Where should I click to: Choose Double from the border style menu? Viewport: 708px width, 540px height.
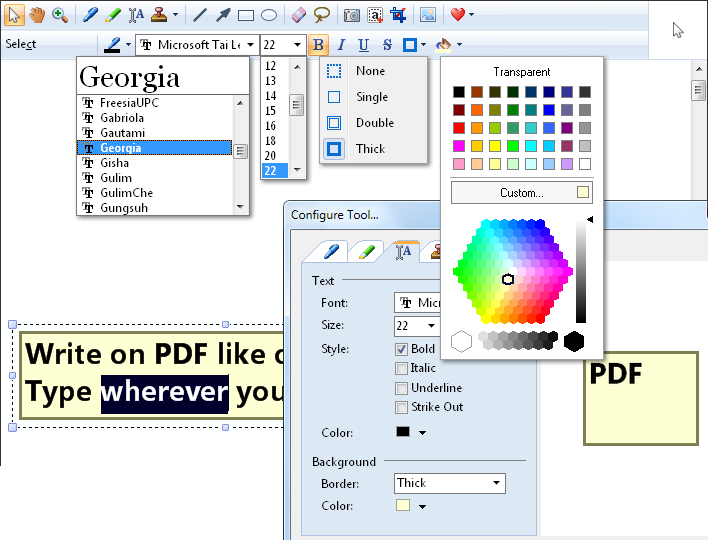(374, 123)
